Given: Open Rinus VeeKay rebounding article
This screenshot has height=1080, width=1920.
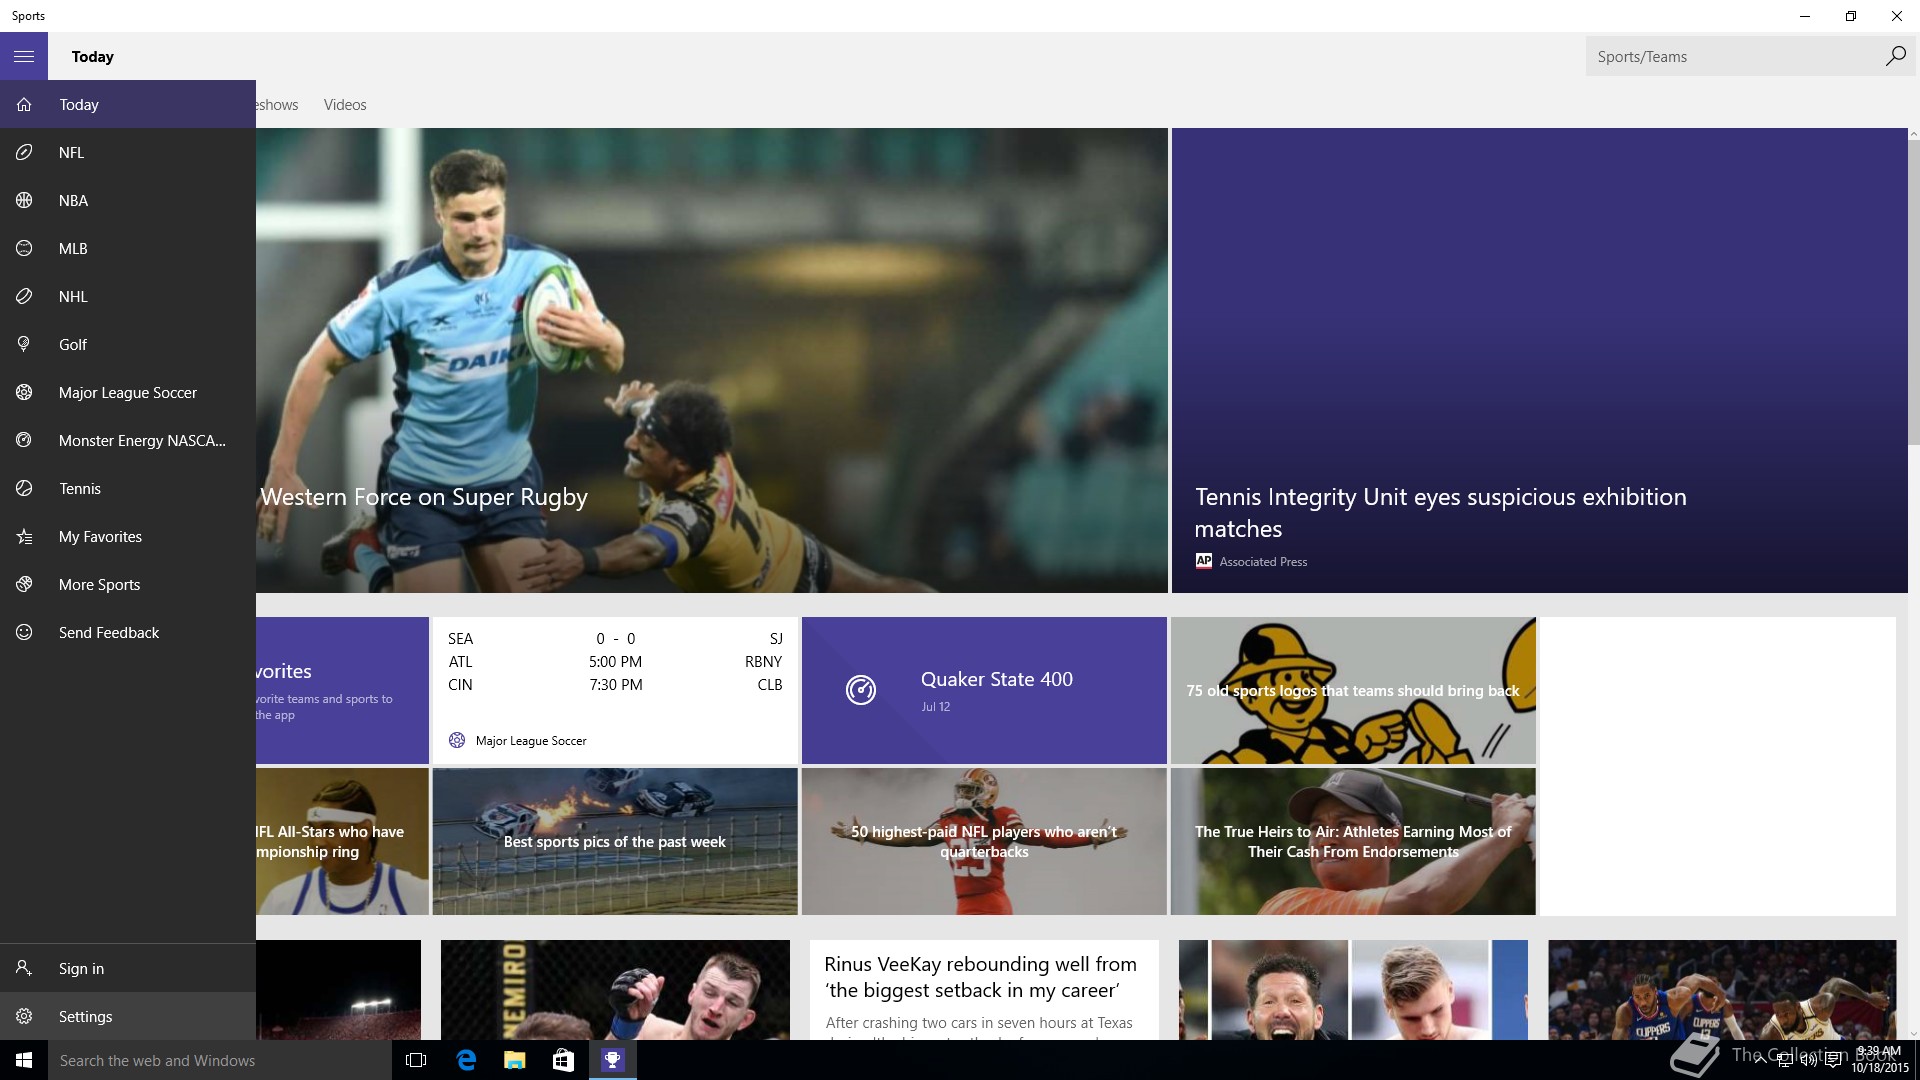Looking at the screenshot, I should 984,990.
